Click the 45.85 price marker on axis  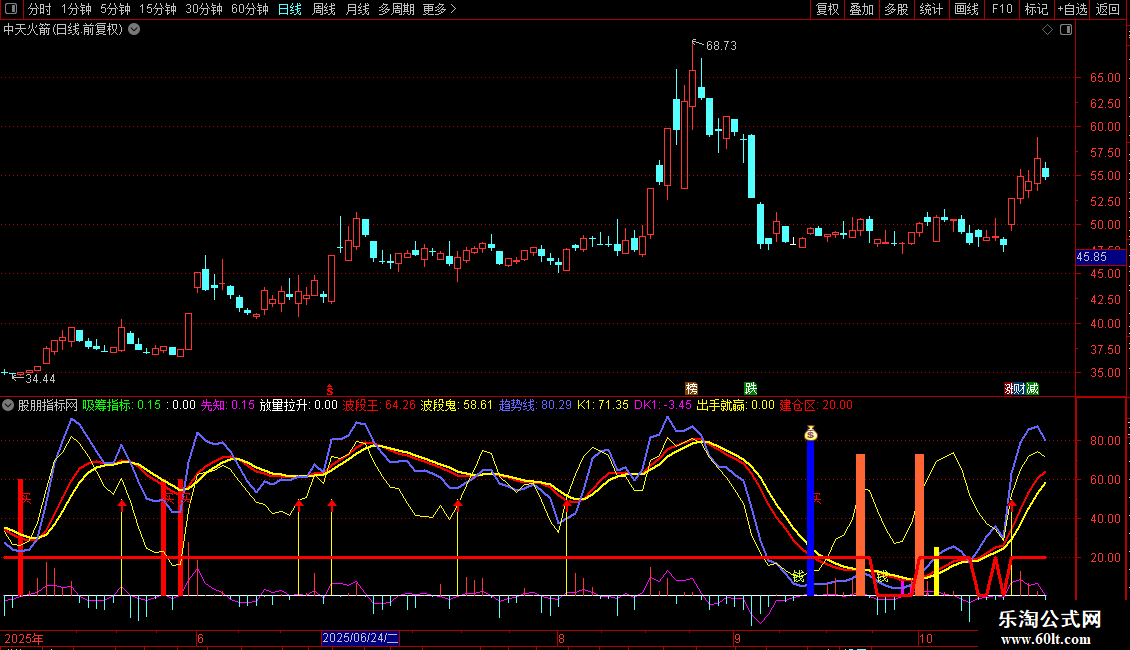coord(1100,257)
